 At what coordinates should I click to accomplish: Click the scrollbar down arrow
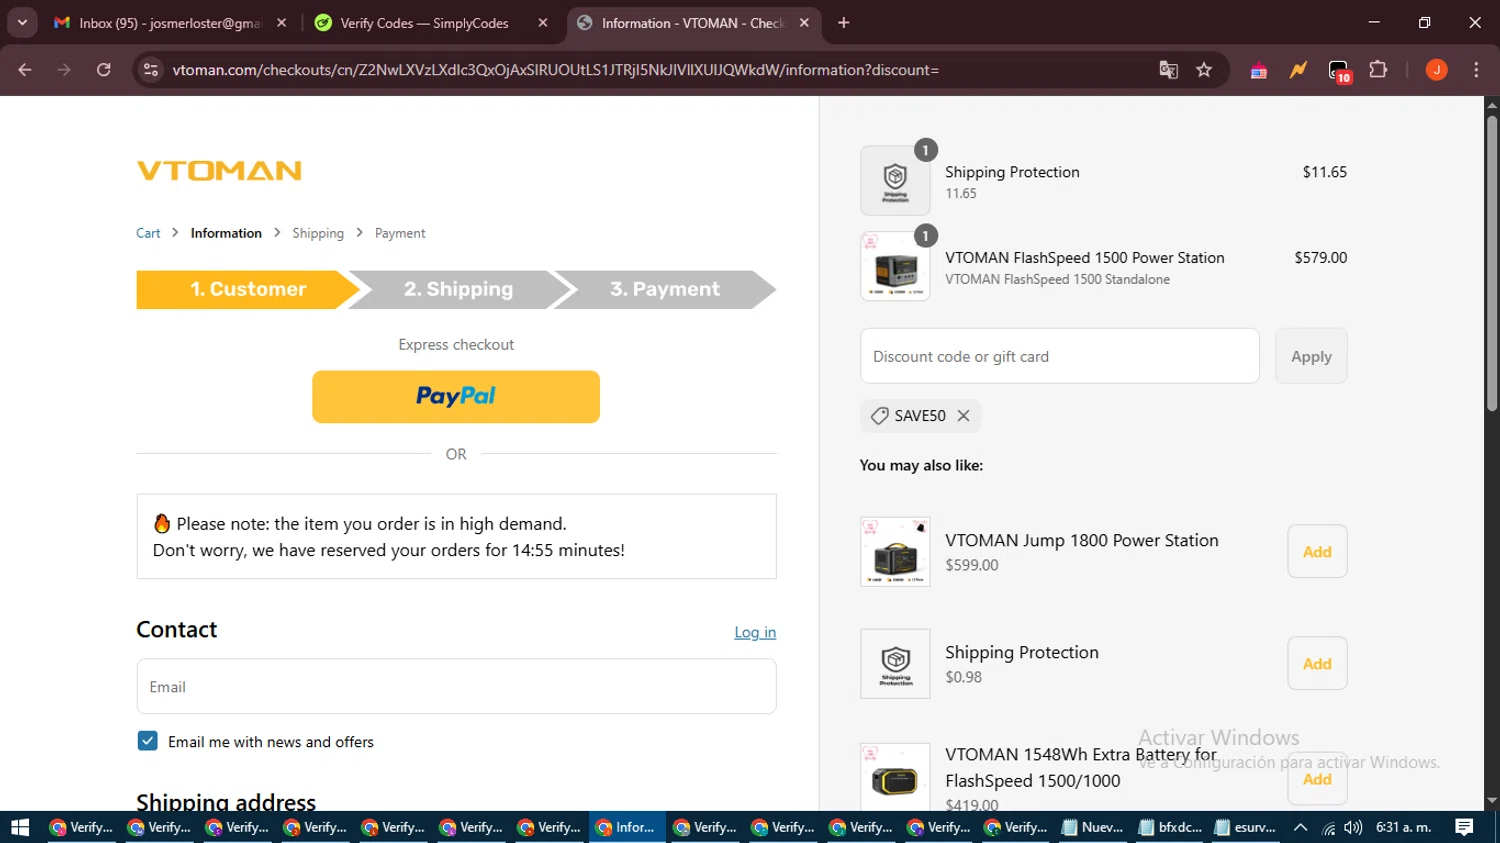[1492, 801]
